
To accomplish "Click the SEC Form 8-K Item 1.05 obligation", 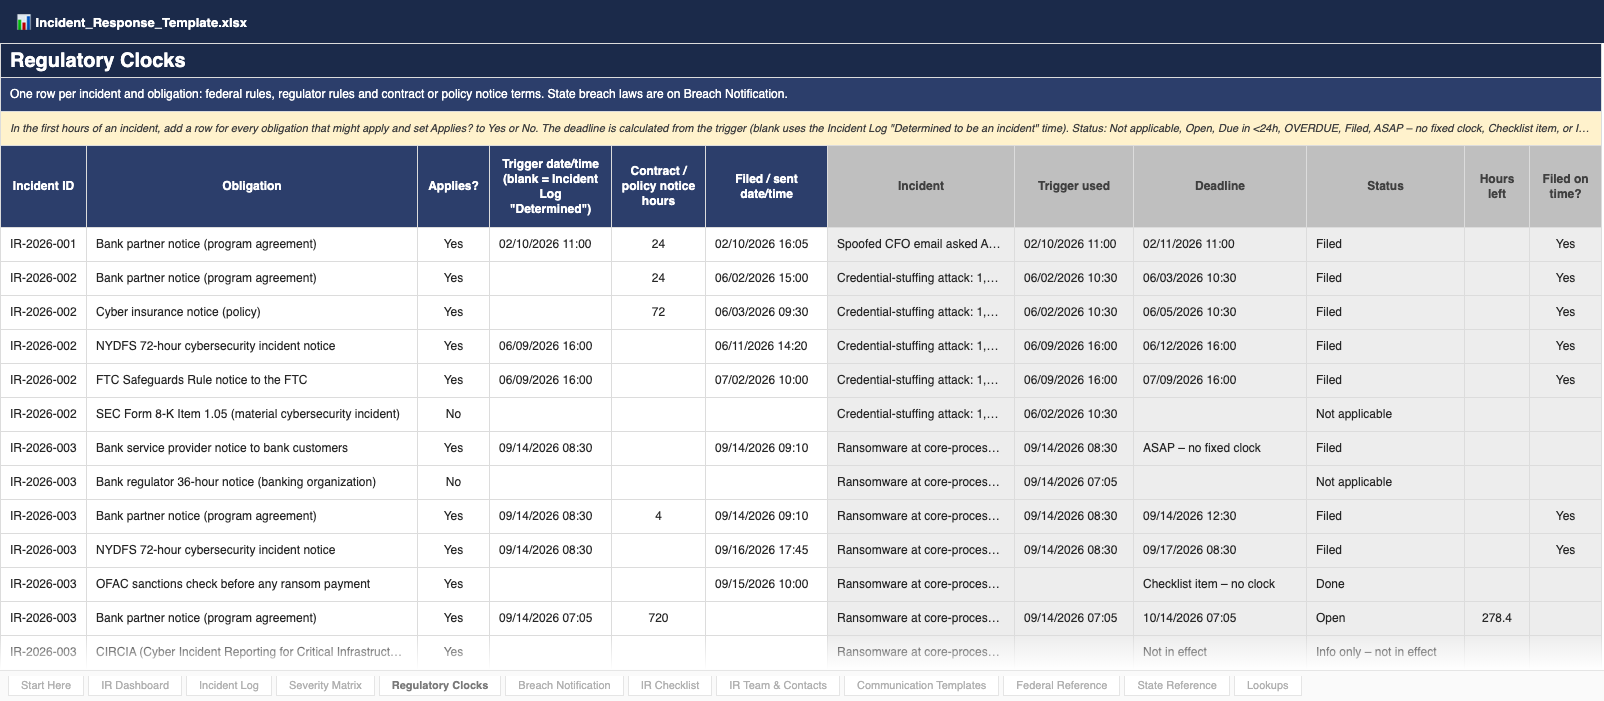I will [x=252, y=414].
